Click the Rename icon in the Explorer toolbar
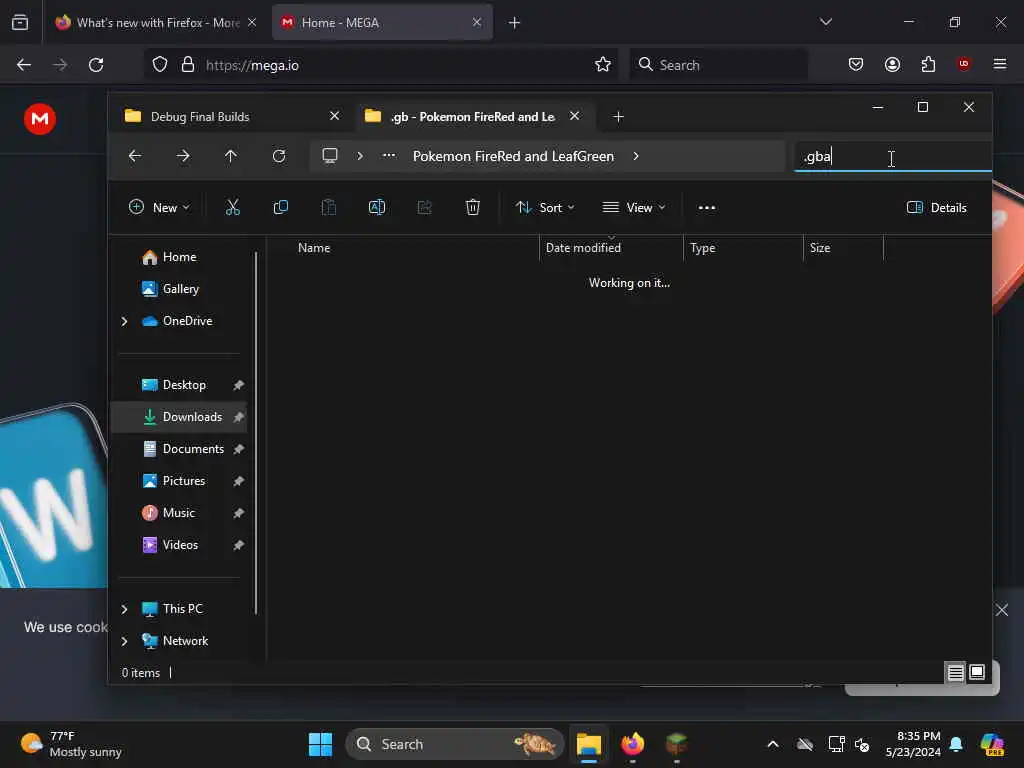 tap(377, 208)
